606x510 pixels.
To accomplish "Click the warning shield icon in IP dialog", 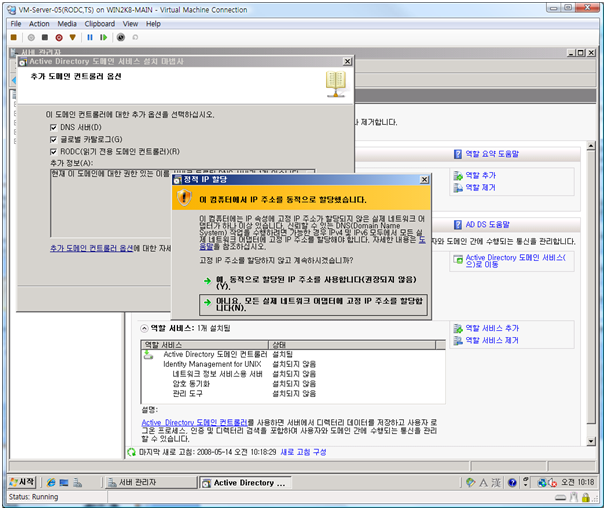I will (x=184, y=198).
